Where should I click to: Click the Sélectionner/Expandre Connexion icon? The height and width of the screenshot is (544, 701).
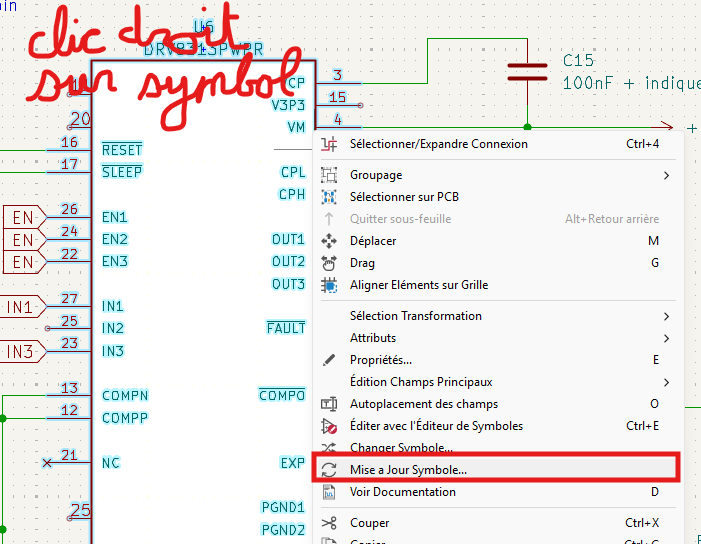point(329,144)
